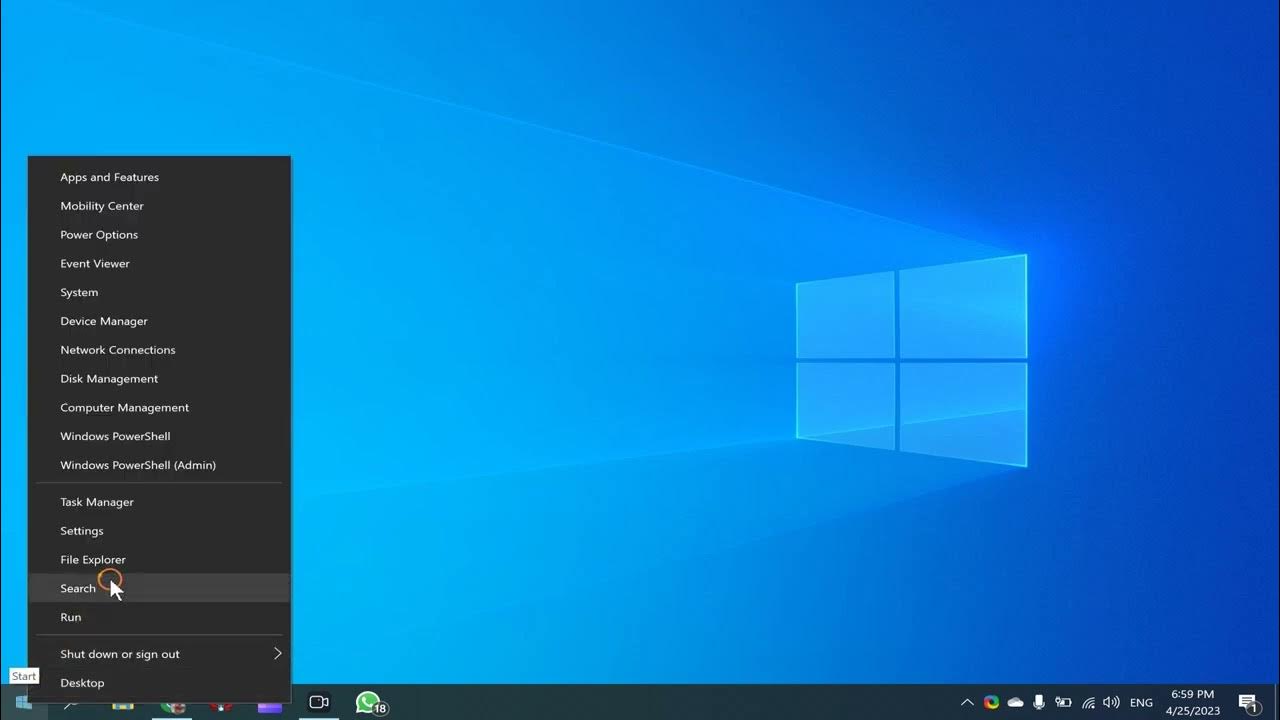
Task: Choose Search in the Start context menu
Action: 78,588
